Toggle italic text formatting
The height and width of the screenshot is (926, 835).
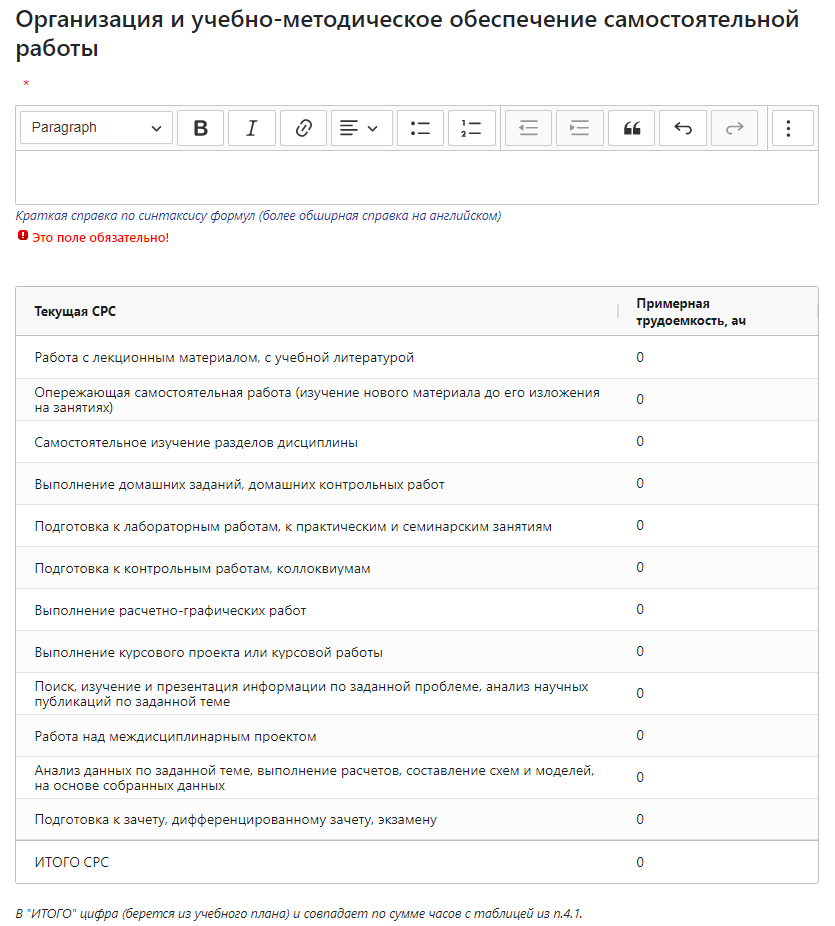coord(252,128)
